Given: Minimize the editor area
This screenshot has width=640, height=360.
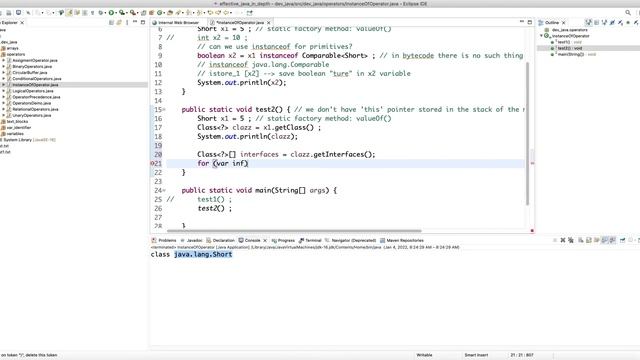Looking at the screenshot, I should pos(522,22).
